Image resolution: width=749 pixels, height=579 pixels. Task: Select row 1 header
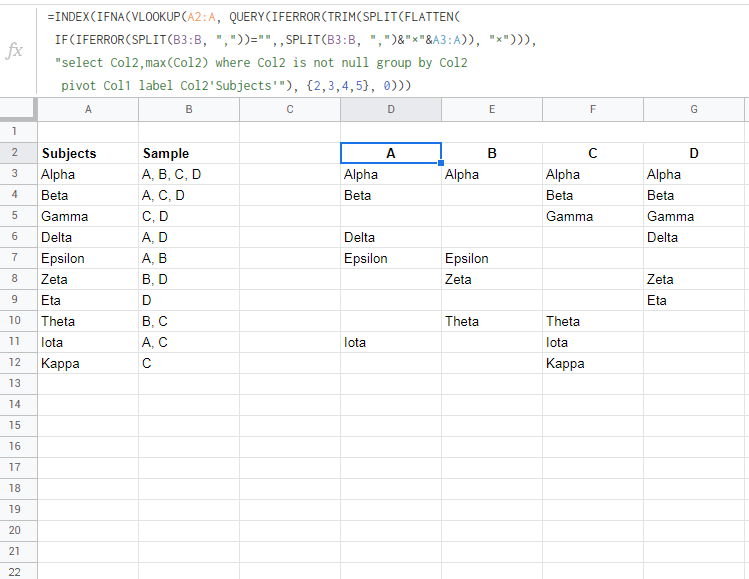point(14,131)
